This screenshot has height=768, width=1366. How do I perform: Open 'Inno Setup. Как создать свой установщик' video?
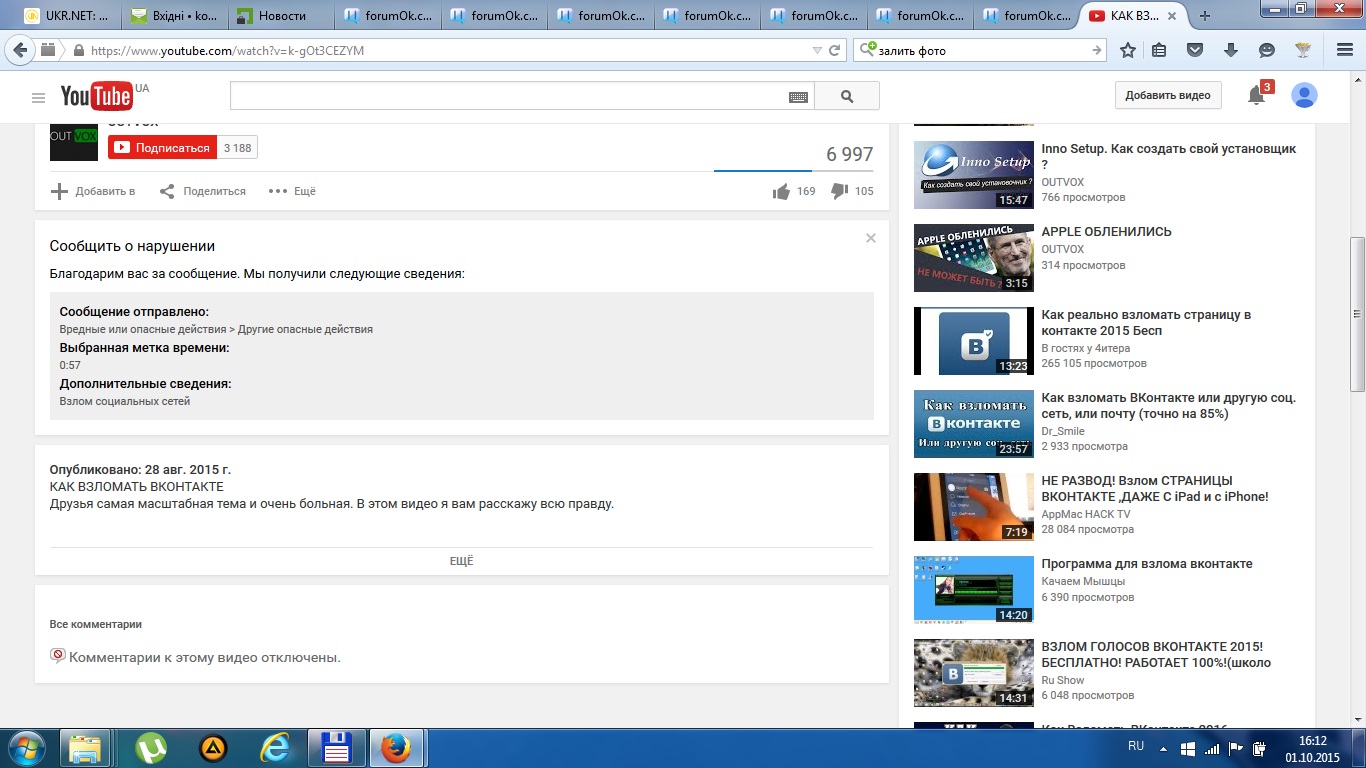1168,156
